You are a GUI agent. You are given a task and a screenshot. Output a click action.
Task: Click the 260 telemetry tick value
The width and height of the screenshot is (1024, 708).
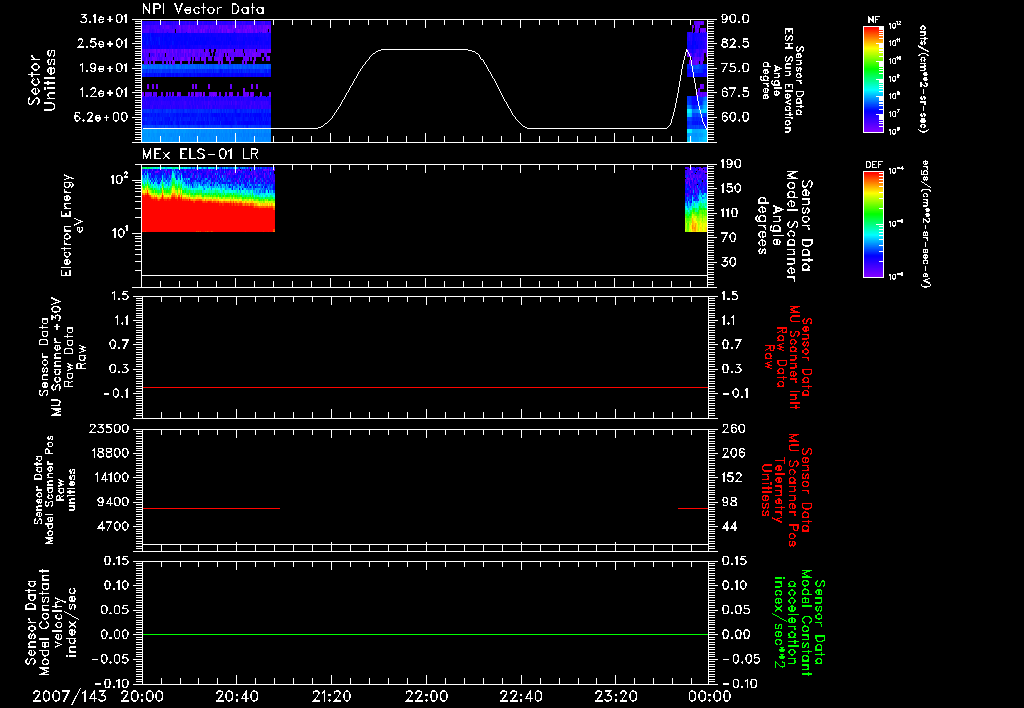[733, 428]
